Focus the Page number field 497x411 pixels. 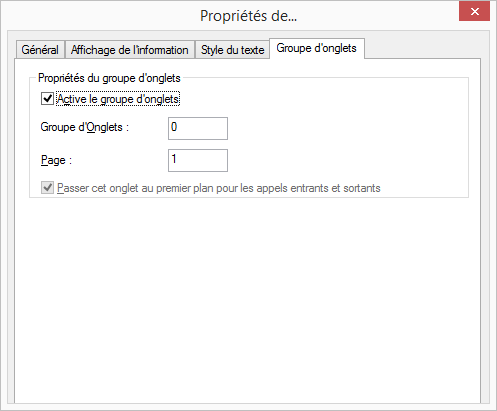198,161
